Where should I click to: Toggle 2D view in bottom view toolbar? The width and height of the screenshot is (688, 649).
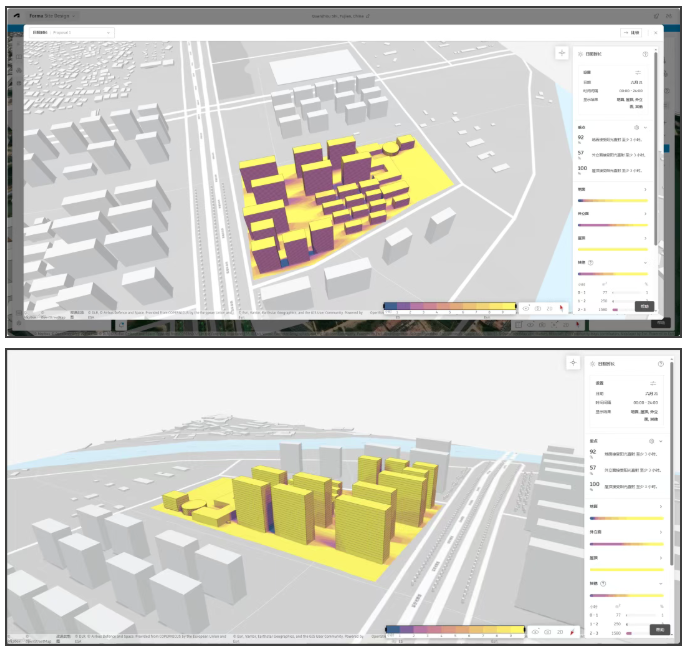point(560,632)
